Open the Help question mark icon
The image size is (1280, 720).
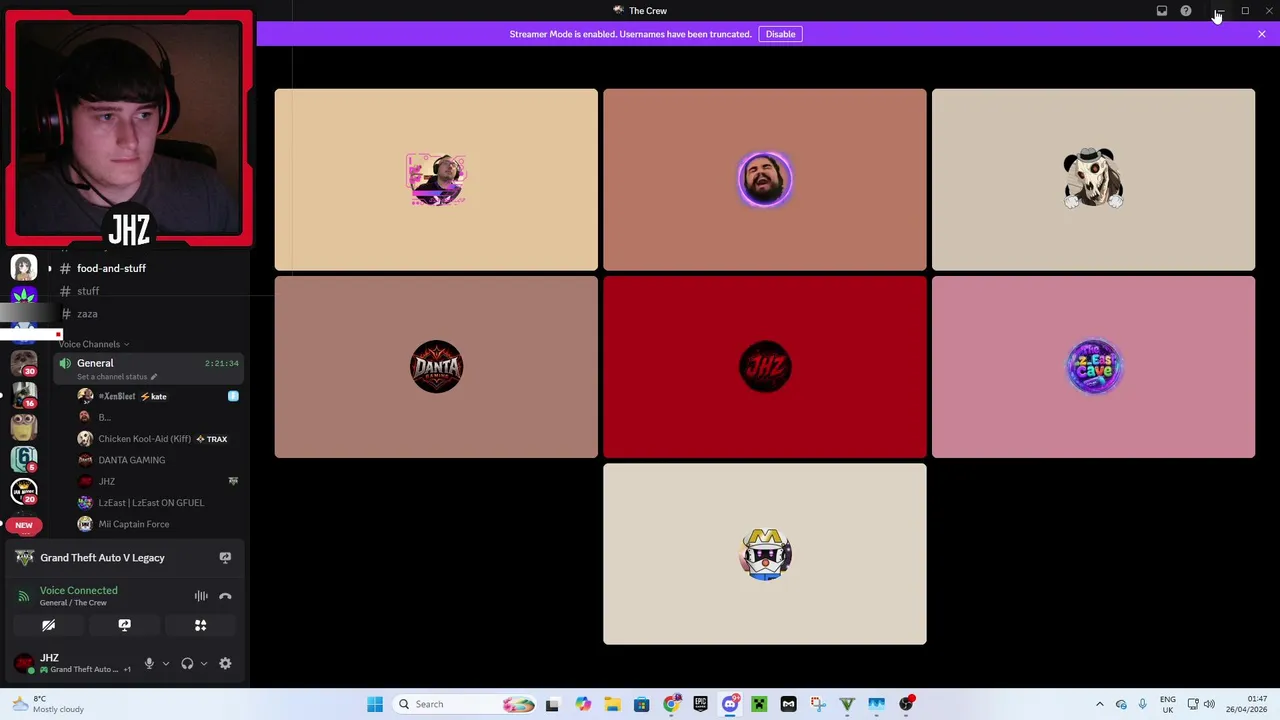[x=1186, y=11]
